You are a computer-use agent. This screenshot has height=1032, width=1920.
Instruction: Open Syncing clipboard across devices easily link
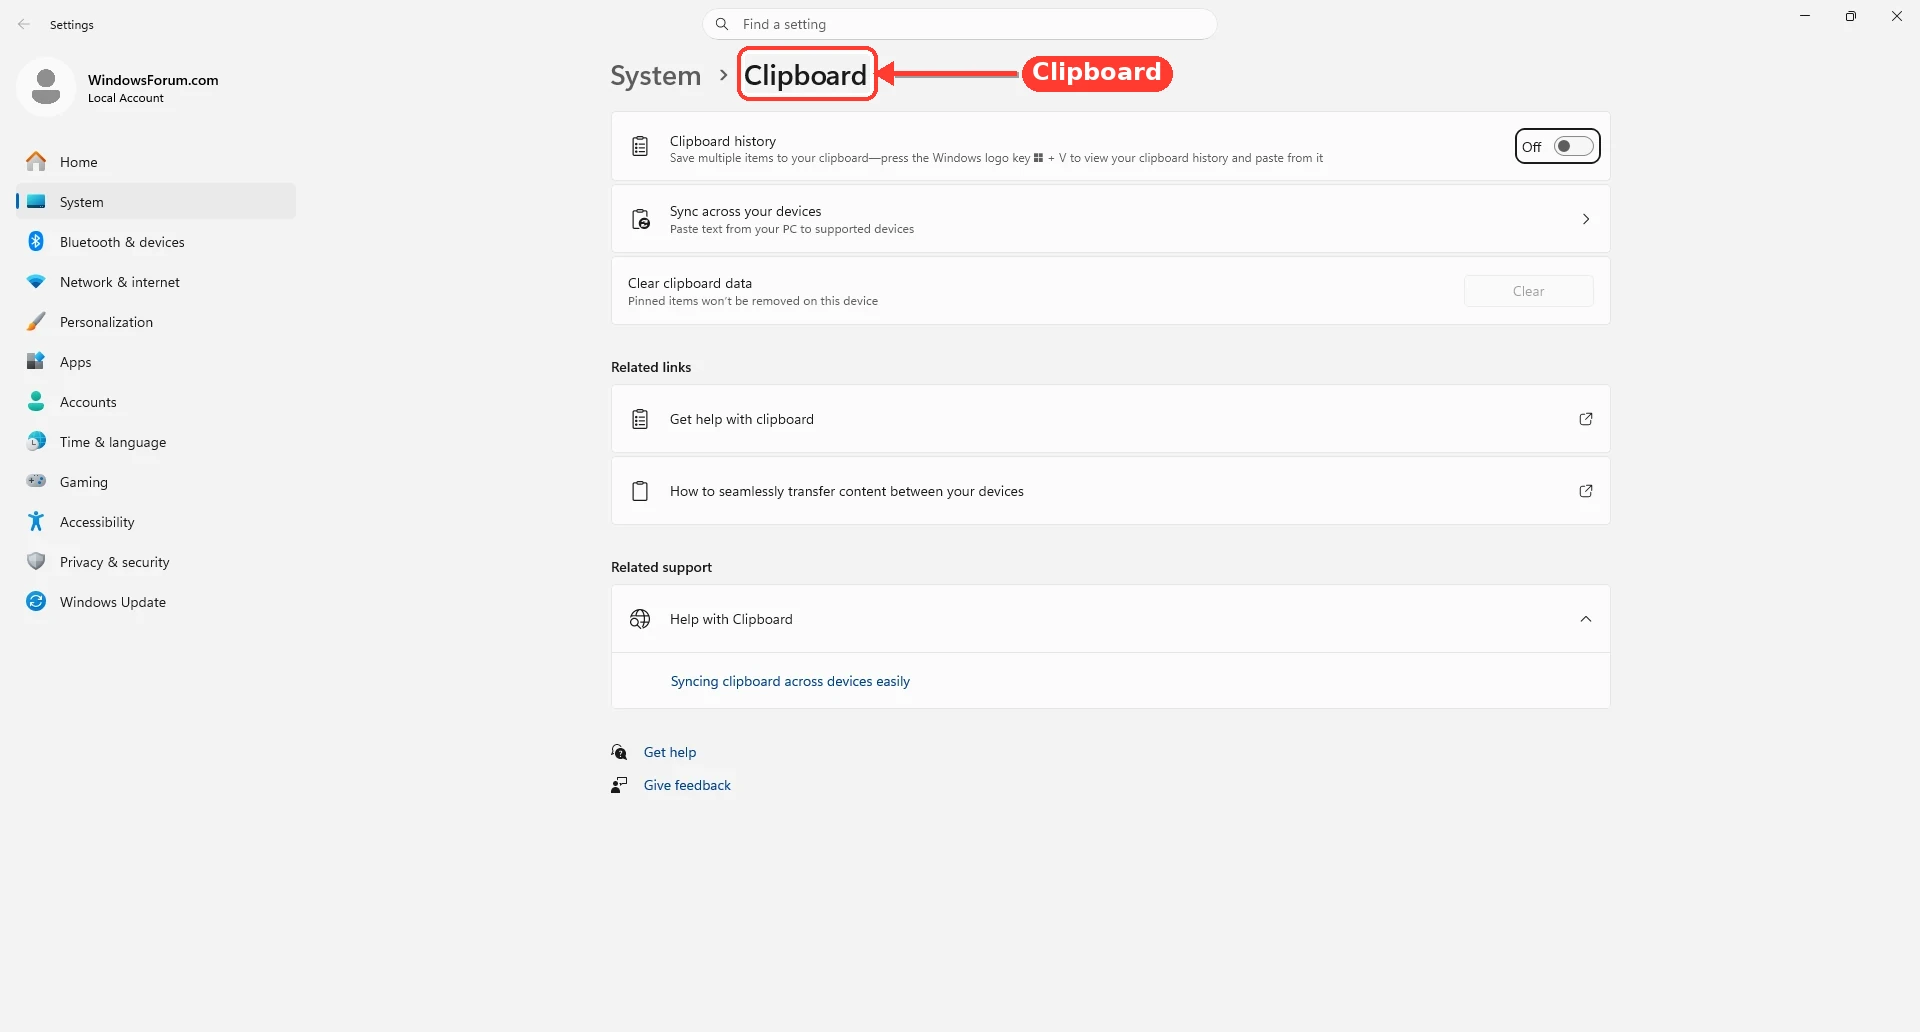pyautogui.click(x=790, y=681)
